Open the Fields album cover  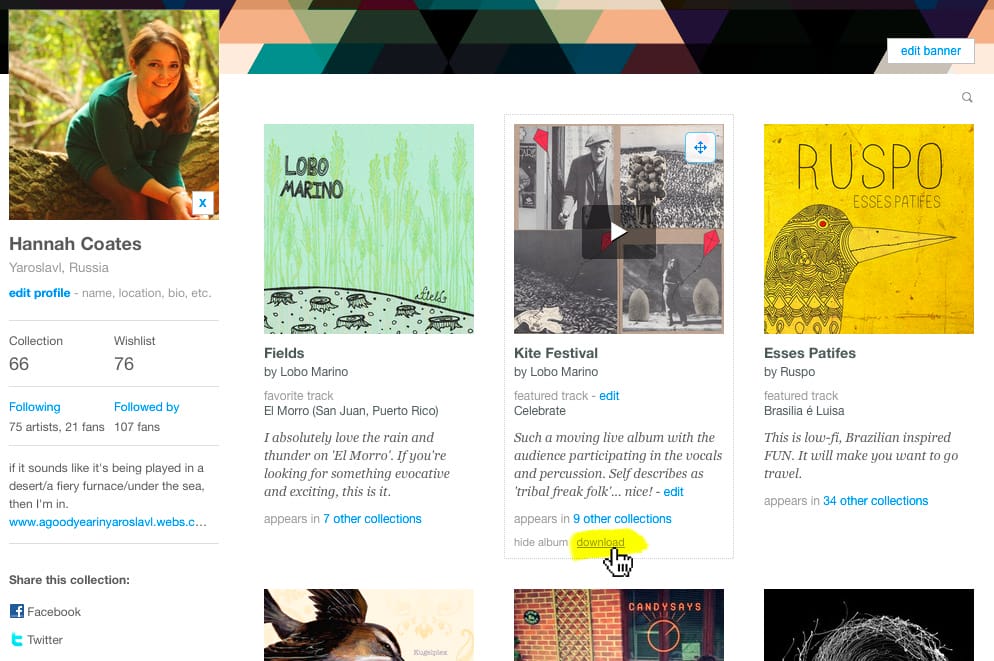pyautogui.click(x=368, y=229)
